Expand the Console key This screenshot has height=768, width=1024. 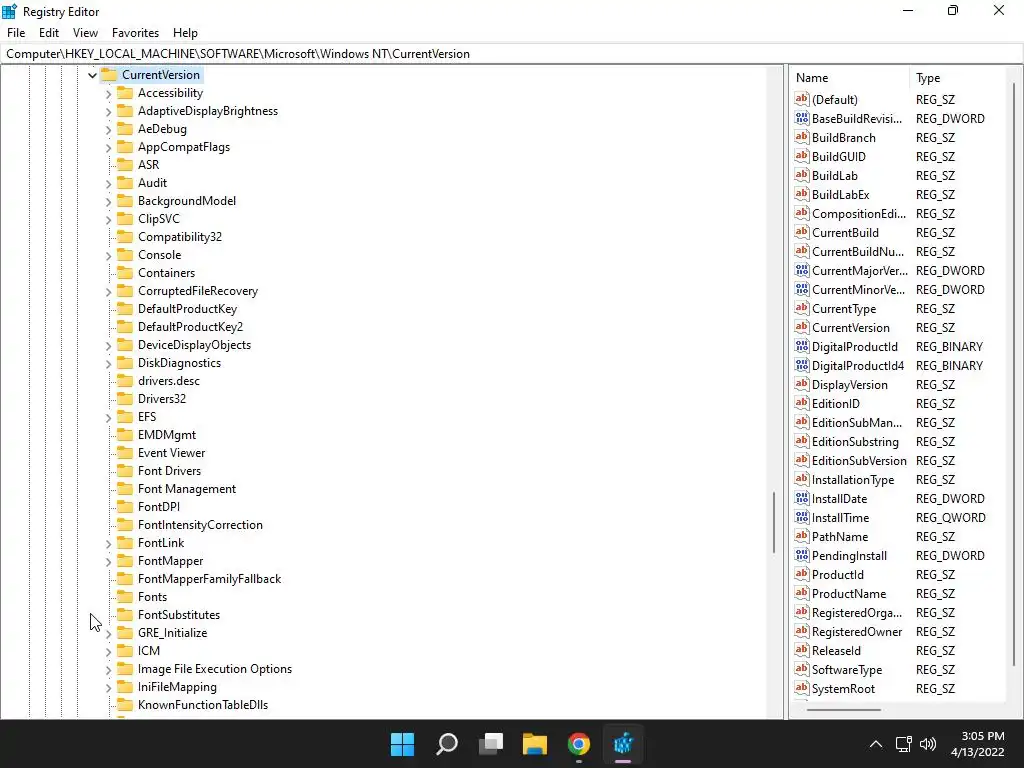[x=108, y=255]
